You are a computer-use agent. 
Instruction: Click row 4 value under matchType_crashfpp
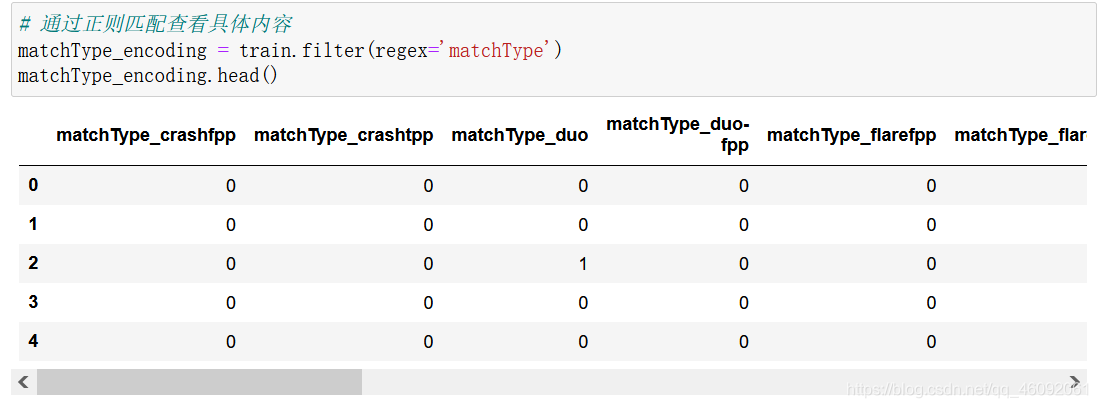click(230, 343)
